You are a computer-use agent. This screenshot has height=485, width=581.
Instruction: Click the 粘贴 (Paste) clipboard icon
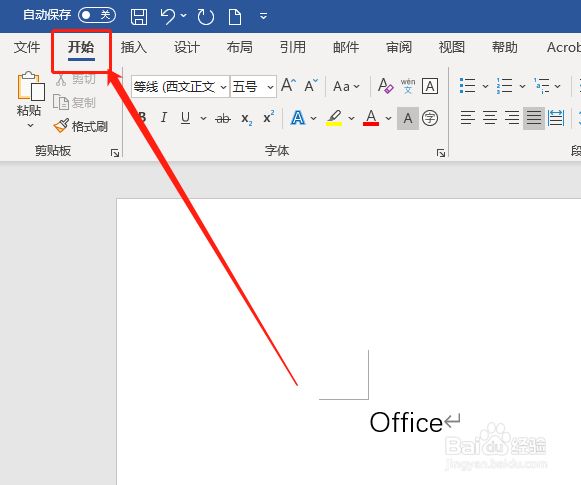pyautogui.click(x=31, y=86)
